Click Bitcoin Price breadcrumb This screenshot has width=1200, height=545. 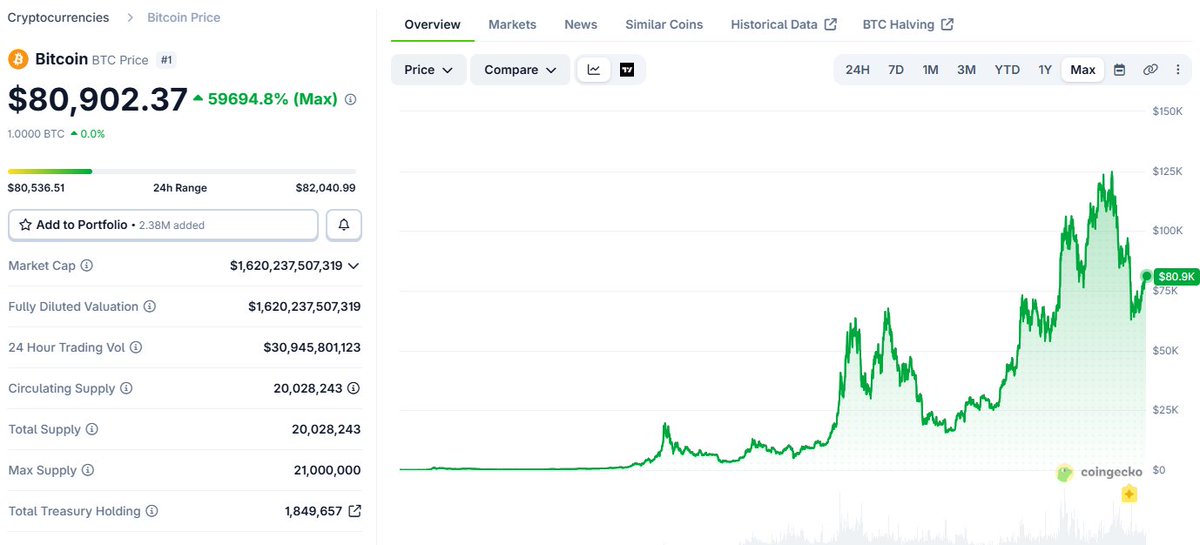coord(184,18)
